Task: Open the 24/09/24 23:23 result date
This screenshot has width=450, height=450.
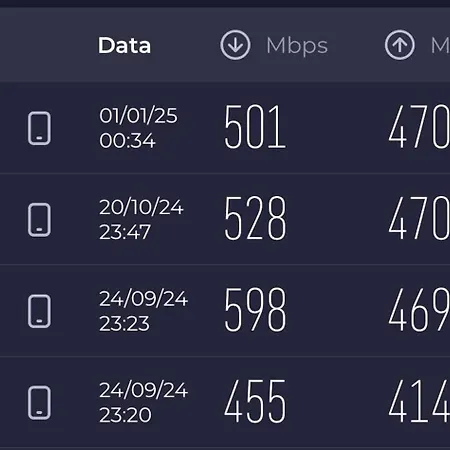Action: (x=143, y=311)
